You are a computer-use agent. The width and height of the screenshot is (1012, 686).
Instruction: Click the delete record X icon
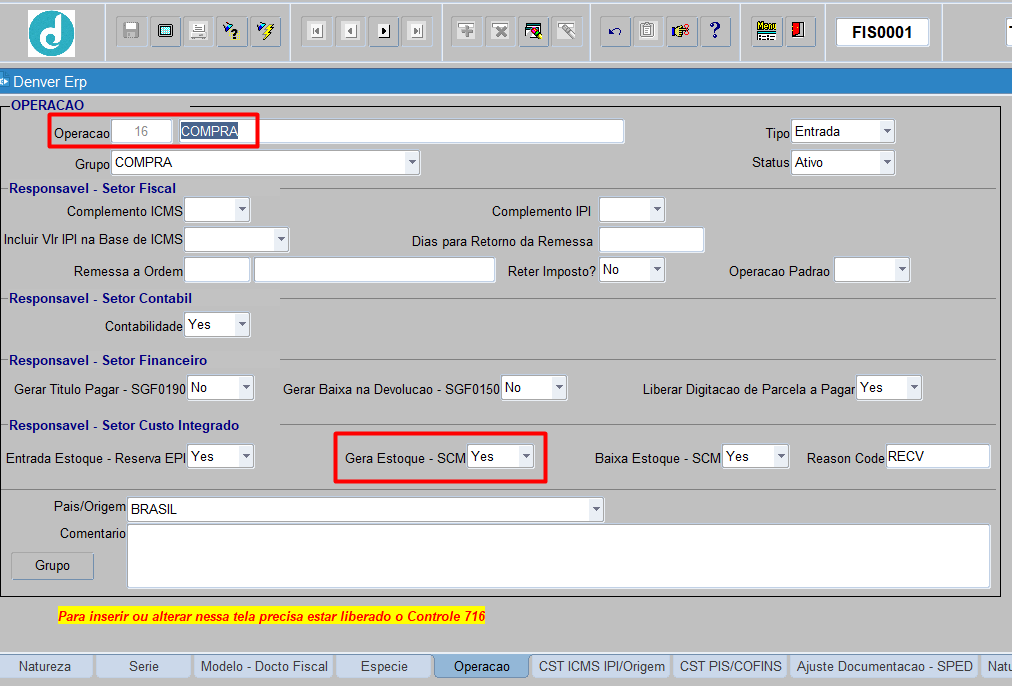pos(500,31)
